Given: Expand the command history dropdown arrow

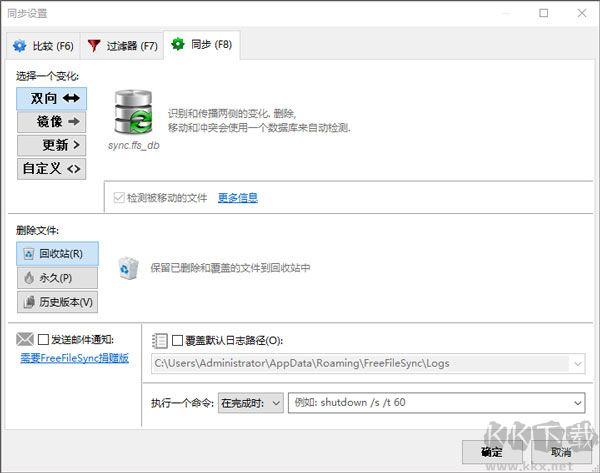Looking at the screenshot, I should coord(577,403).
